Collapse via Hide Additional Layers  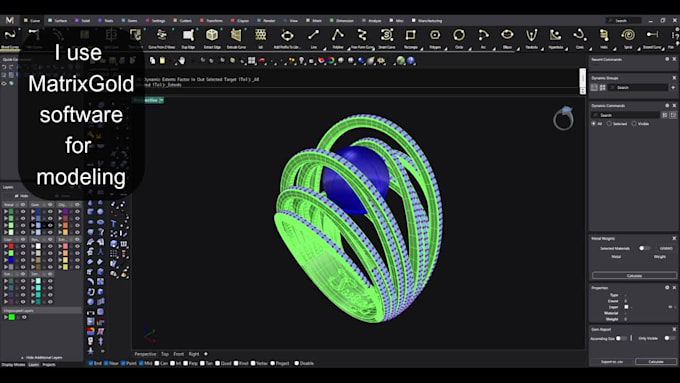[42, 357]
